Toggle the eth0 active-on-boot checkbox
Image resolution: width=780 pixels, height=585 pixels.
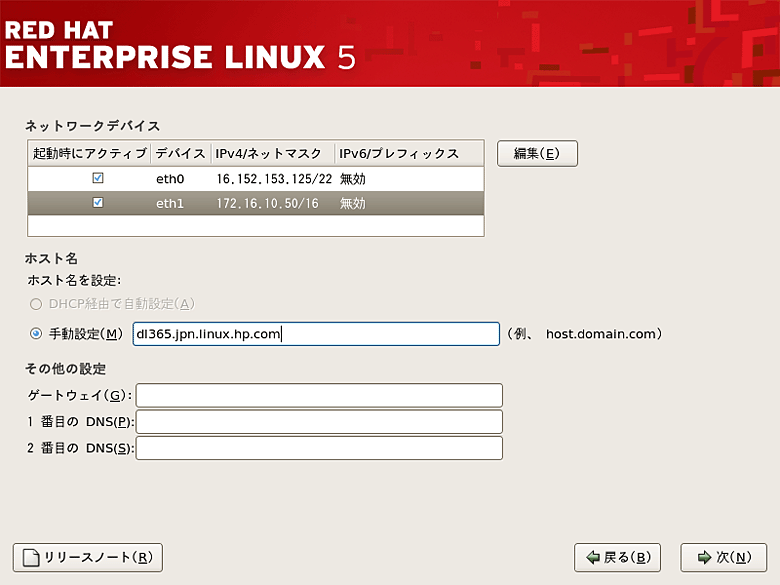[x=97, y=179]
